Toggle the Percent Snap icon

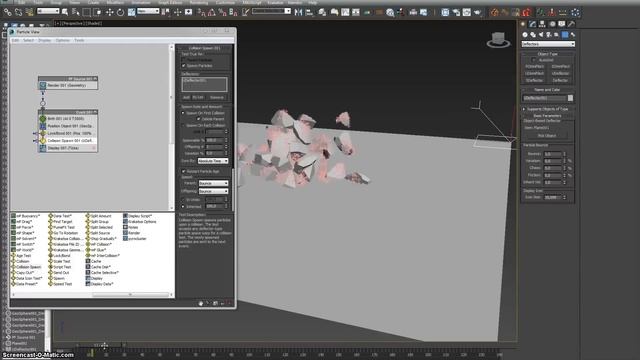(x=222, y=13)
